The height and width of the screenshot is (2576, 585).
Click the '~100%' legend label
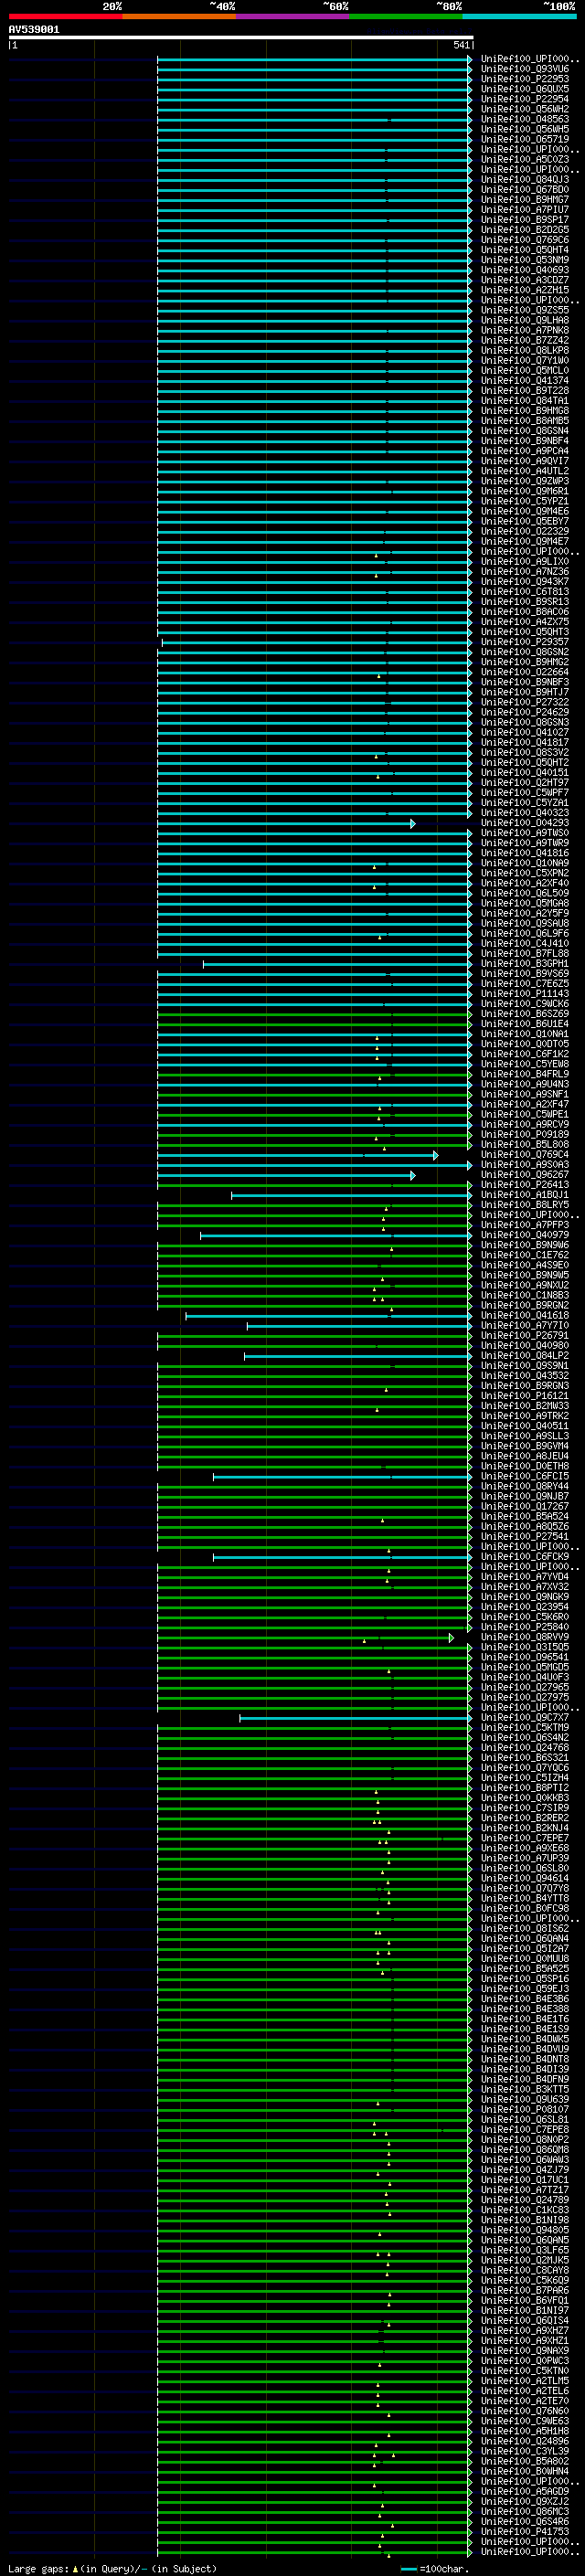point(560,6)
